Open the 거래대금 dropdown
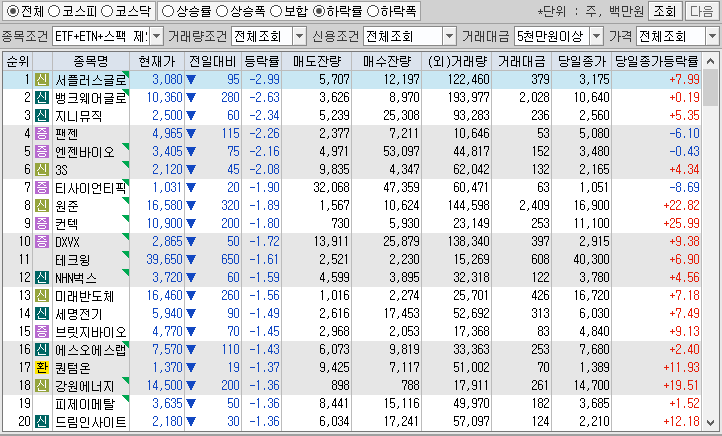Image resolution: width=722 pixels, height=436 pixels. [x=596, y=36]
